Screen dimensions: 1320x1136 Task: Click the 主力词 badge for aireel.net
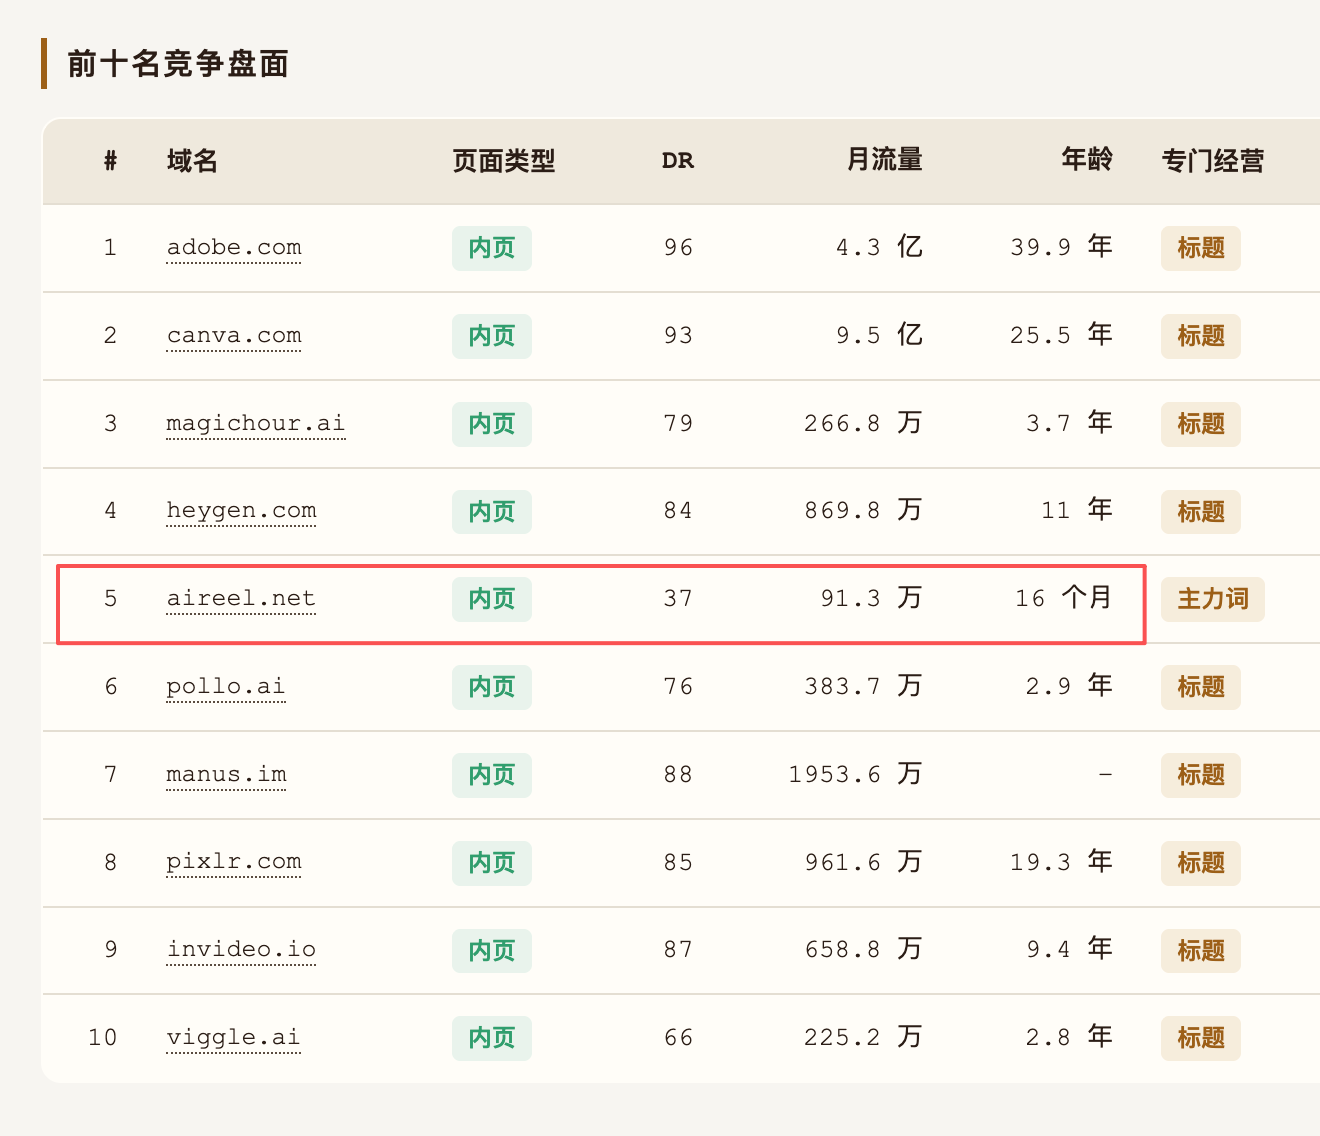click(x=1213, y=599)
